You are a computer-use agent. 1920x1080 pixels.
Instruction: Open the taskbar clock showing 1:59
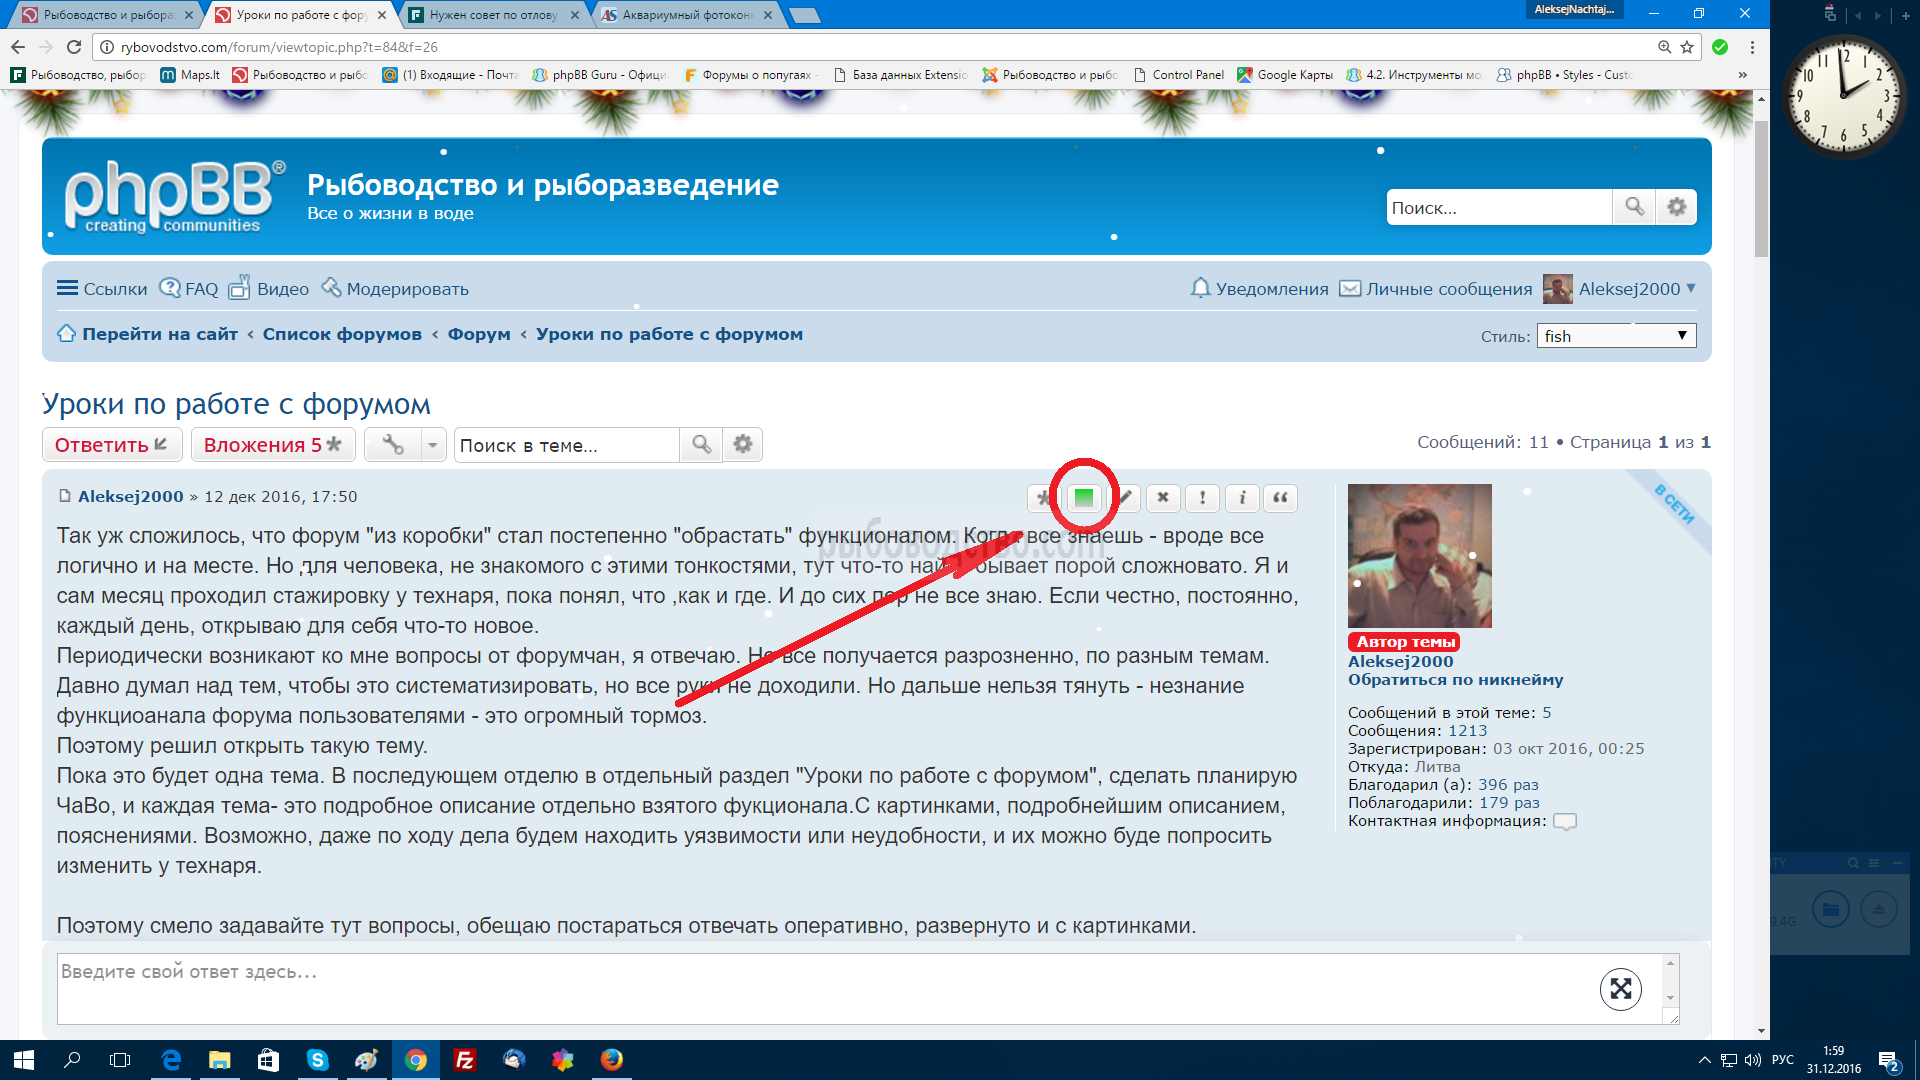pyautogui.click(x=1833, y=1060)
